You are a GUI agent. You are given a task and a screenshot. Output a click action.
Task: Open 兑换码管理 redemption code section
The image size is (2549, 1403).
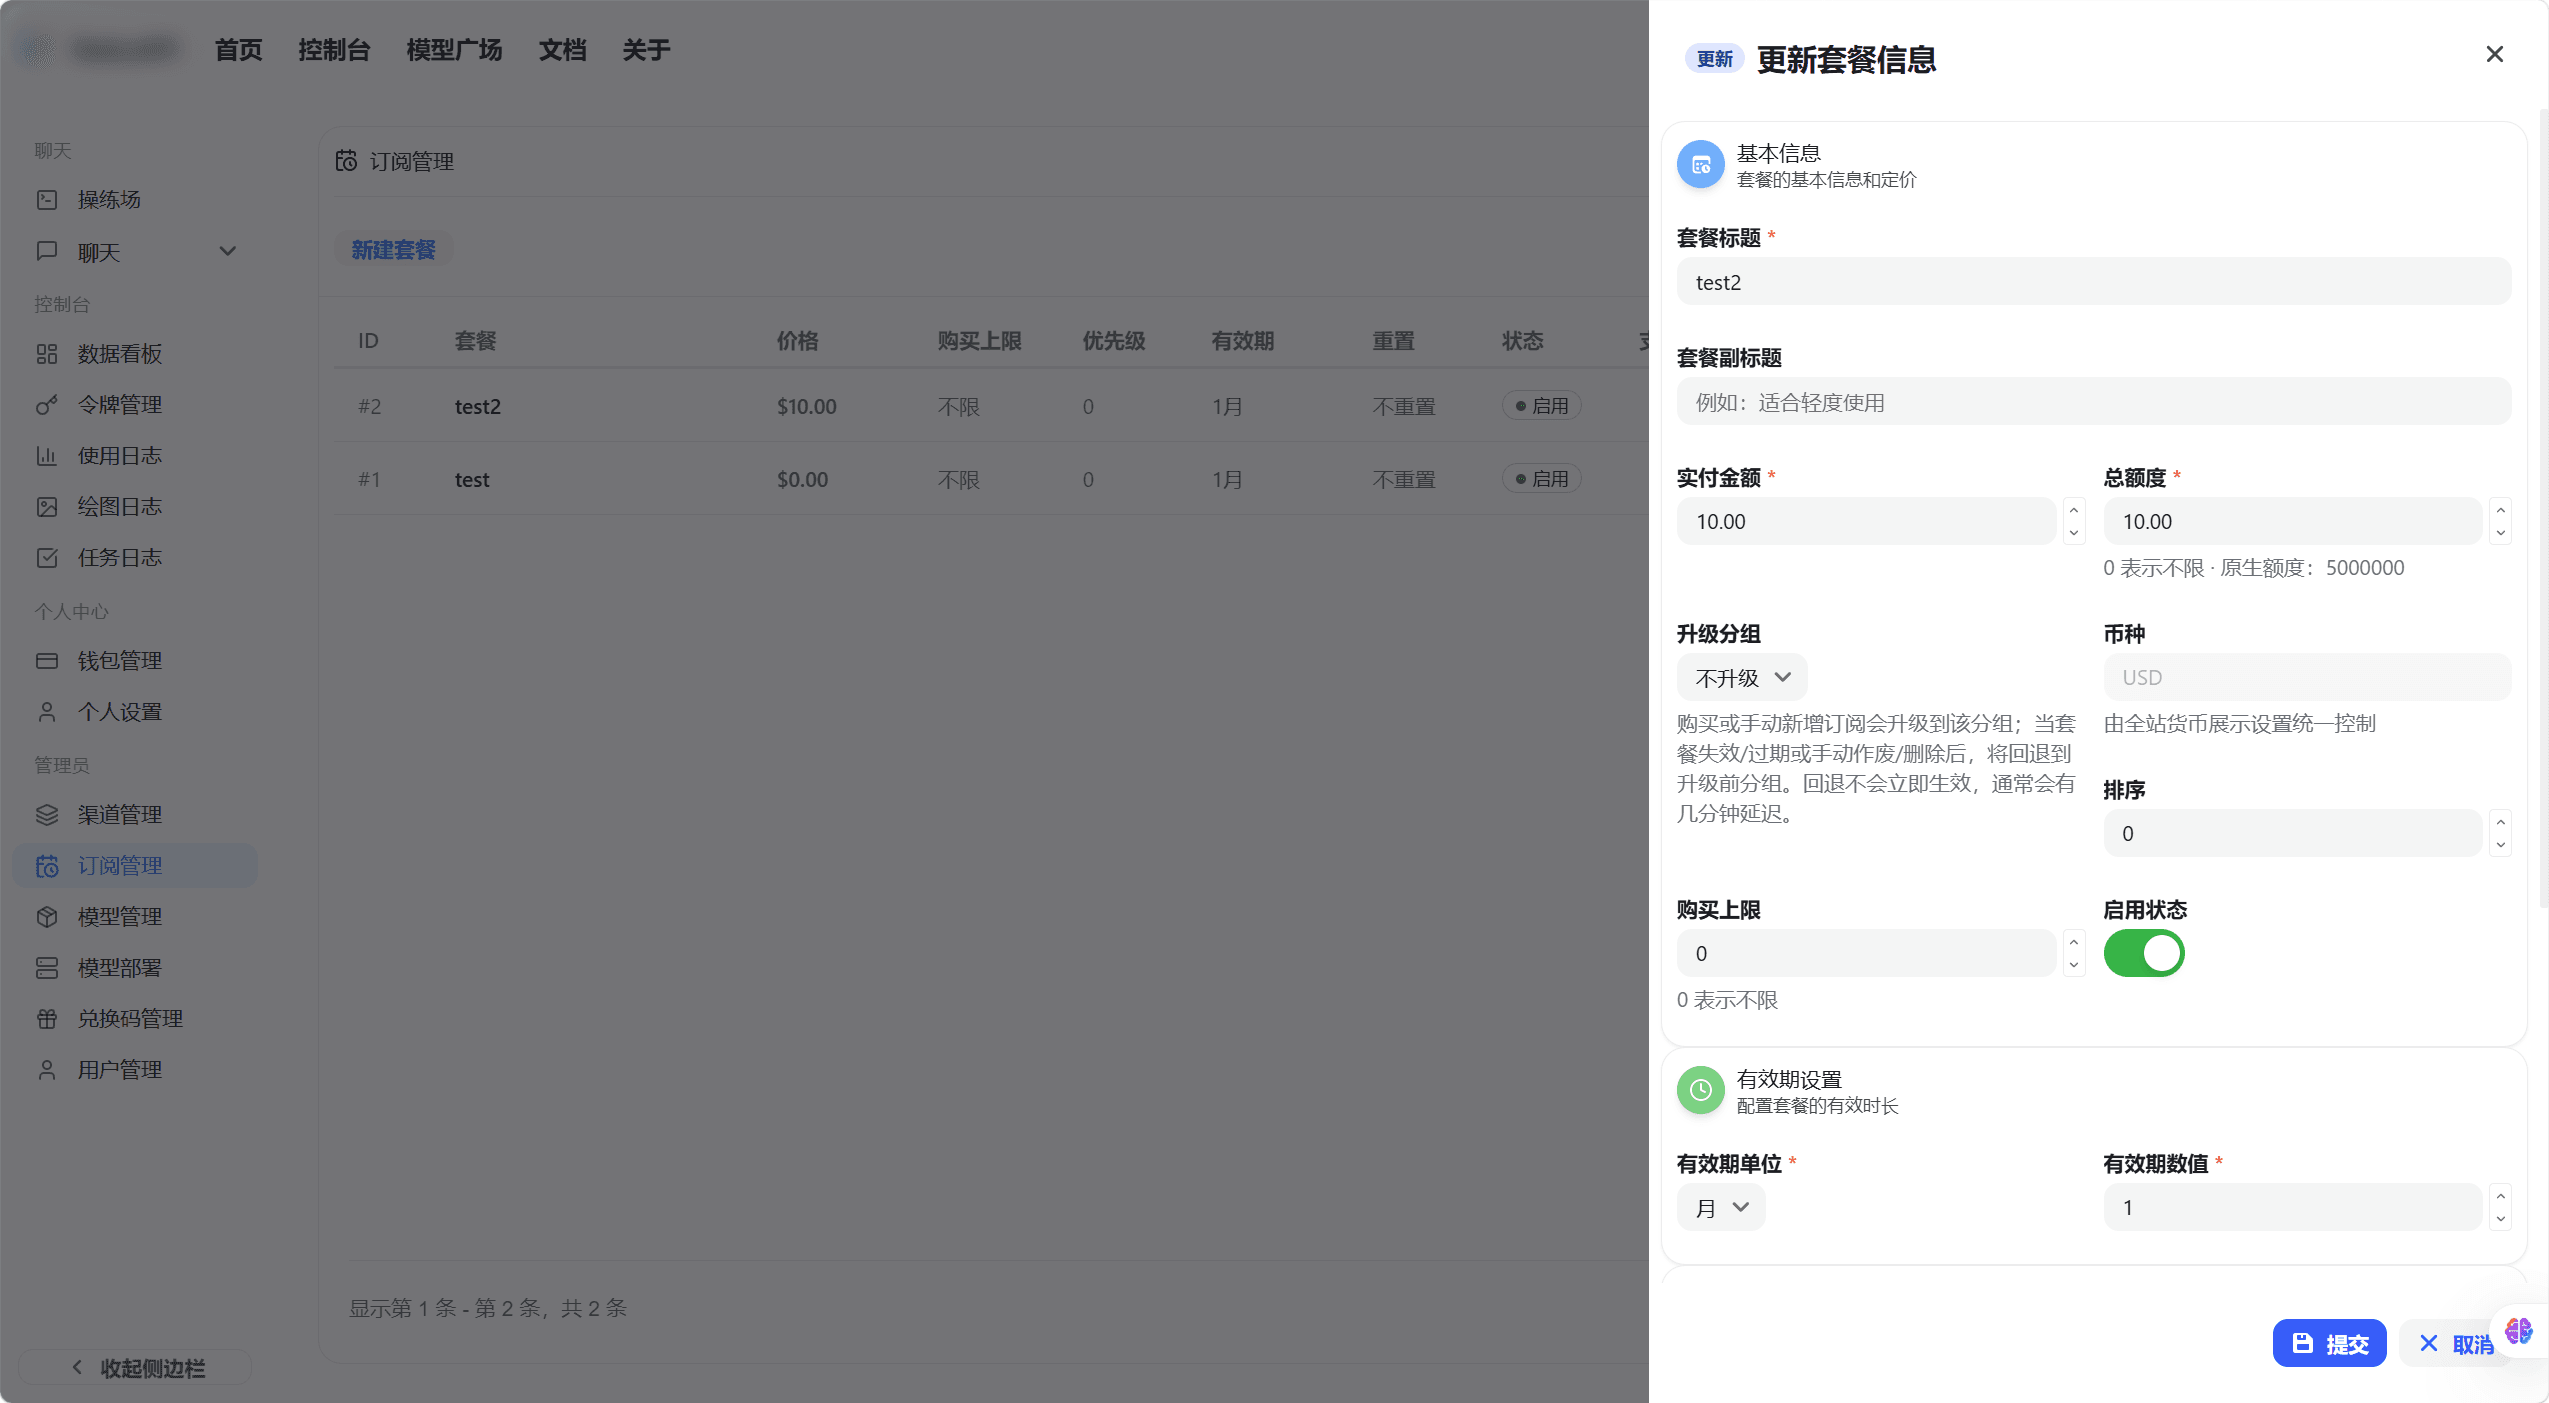48,1018
